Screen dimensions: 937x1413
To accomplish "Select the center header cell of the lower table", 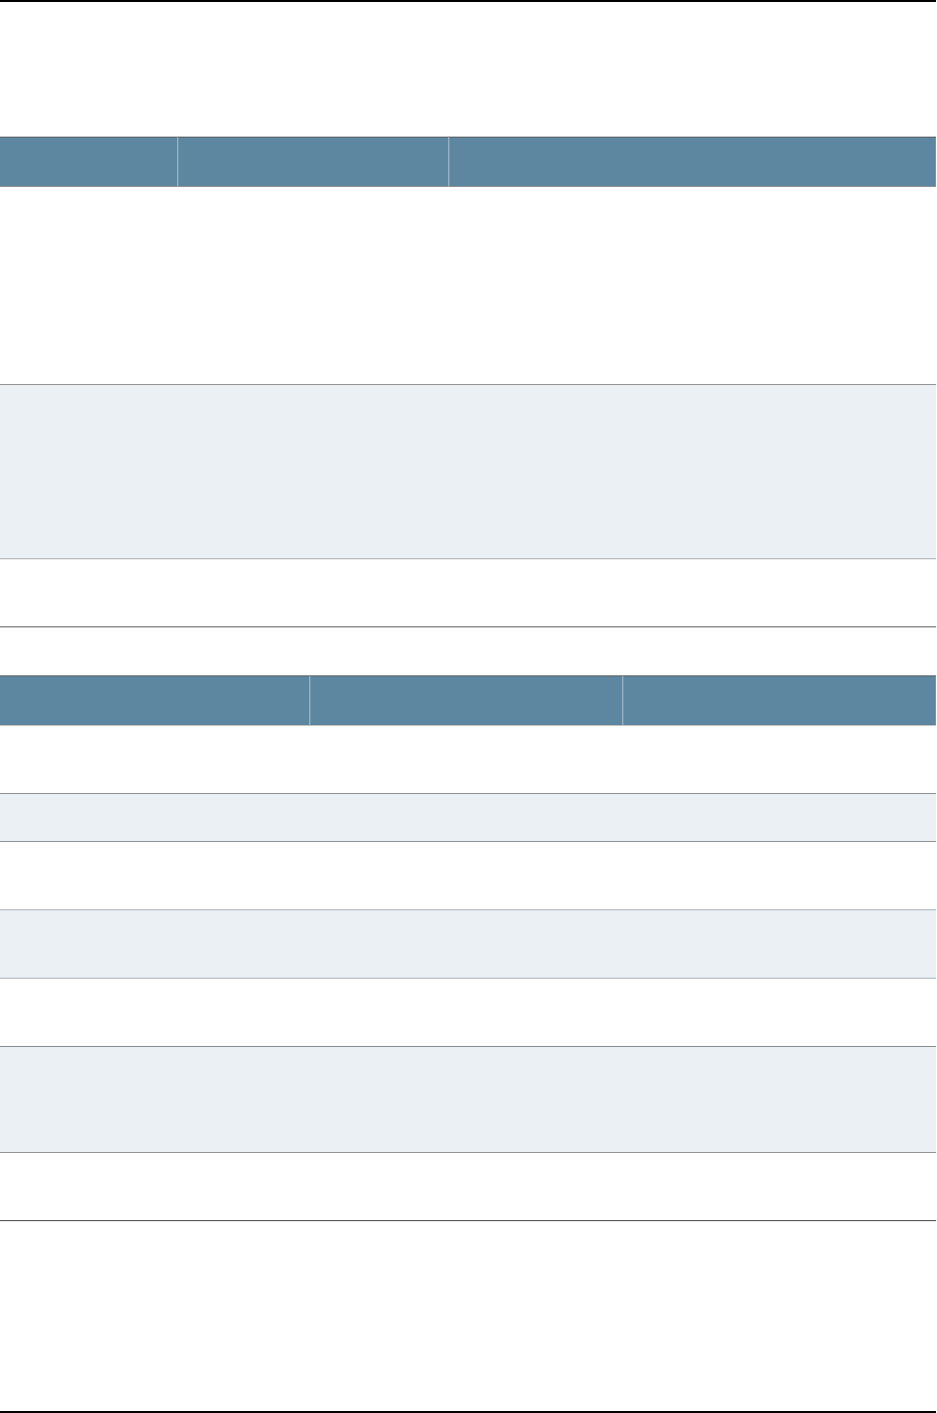I will pos(466,700).
